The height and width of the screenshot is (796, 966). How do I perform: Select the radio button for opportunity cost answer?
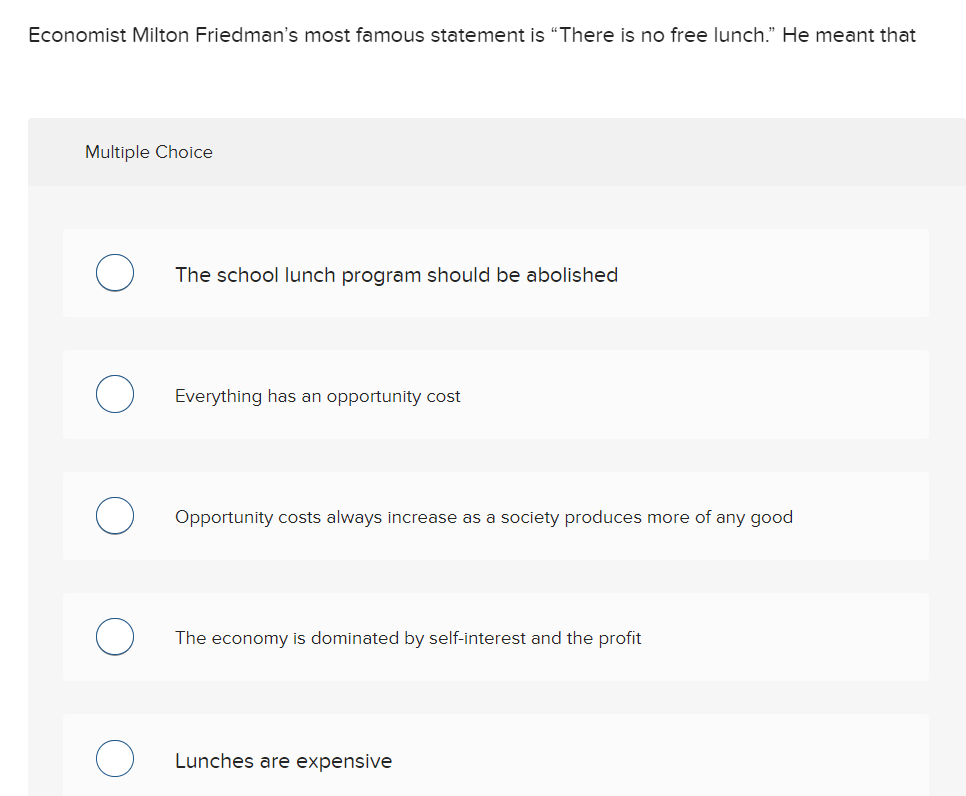tap(114, 394)
